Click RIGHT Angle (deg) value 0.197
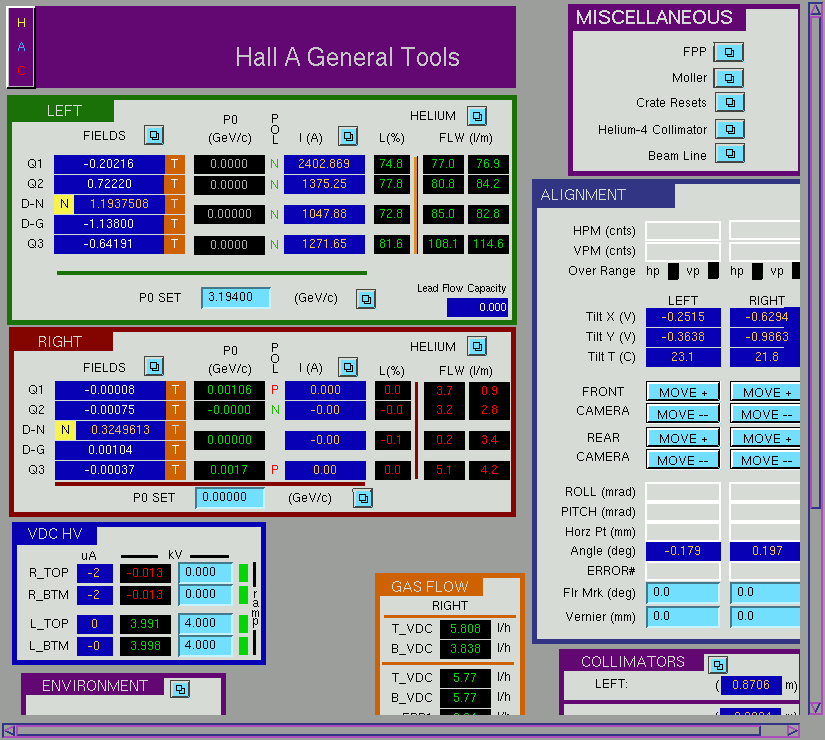Image resolution: width=825 pixels, height=740 pixels. click(x=765, y=551)
